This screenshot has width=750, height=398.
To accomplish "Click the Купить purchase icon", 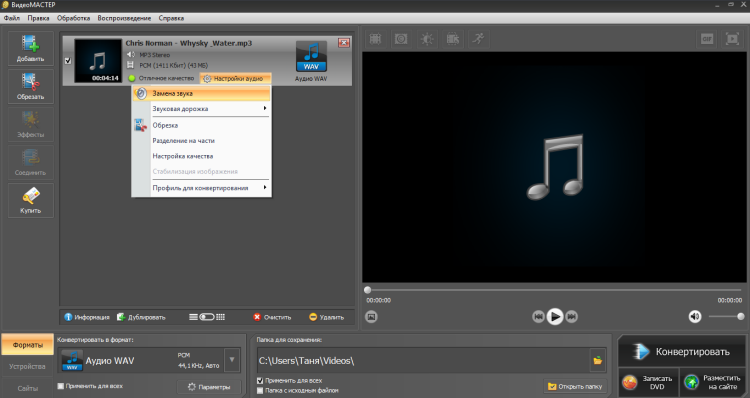I will [31, 200].
